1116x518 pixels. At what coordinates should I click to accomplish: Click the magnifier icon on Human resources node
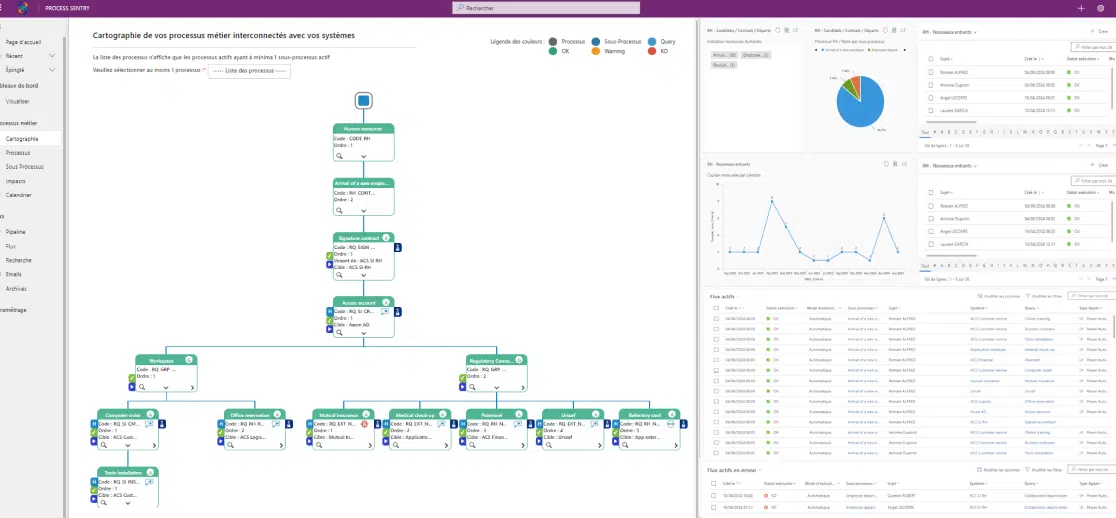point(339,157)
